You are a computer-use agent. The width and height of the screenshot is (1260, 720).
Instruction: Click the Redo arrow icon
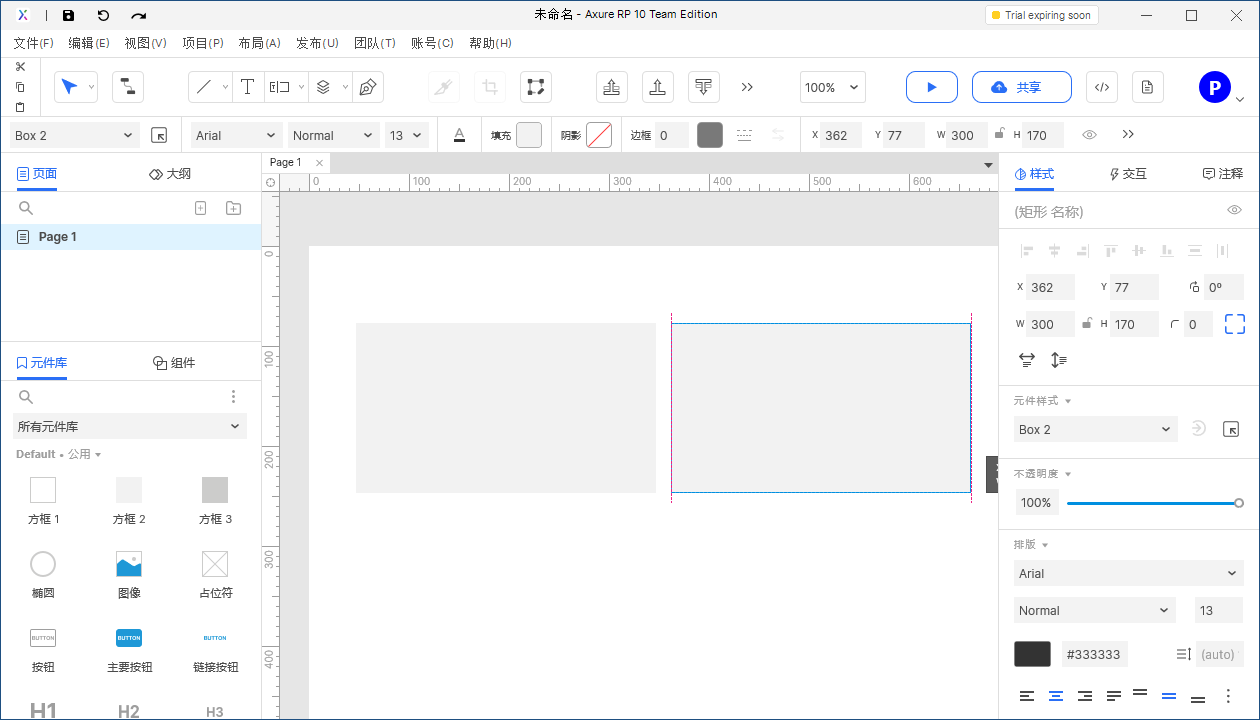pos(138,15)
